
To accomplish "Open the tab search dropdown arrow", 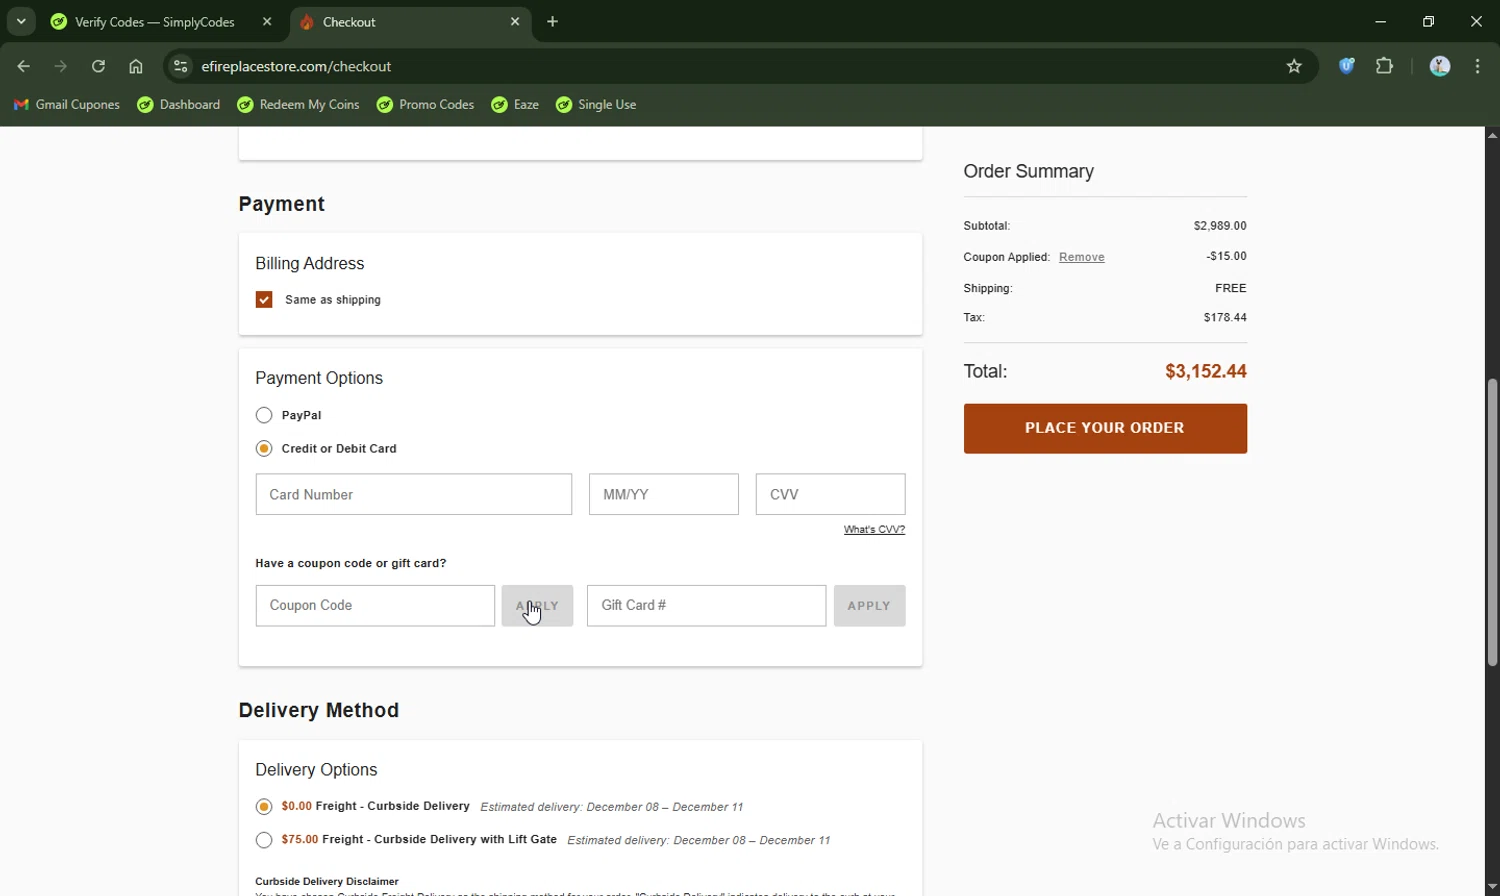I will [21, 21].
